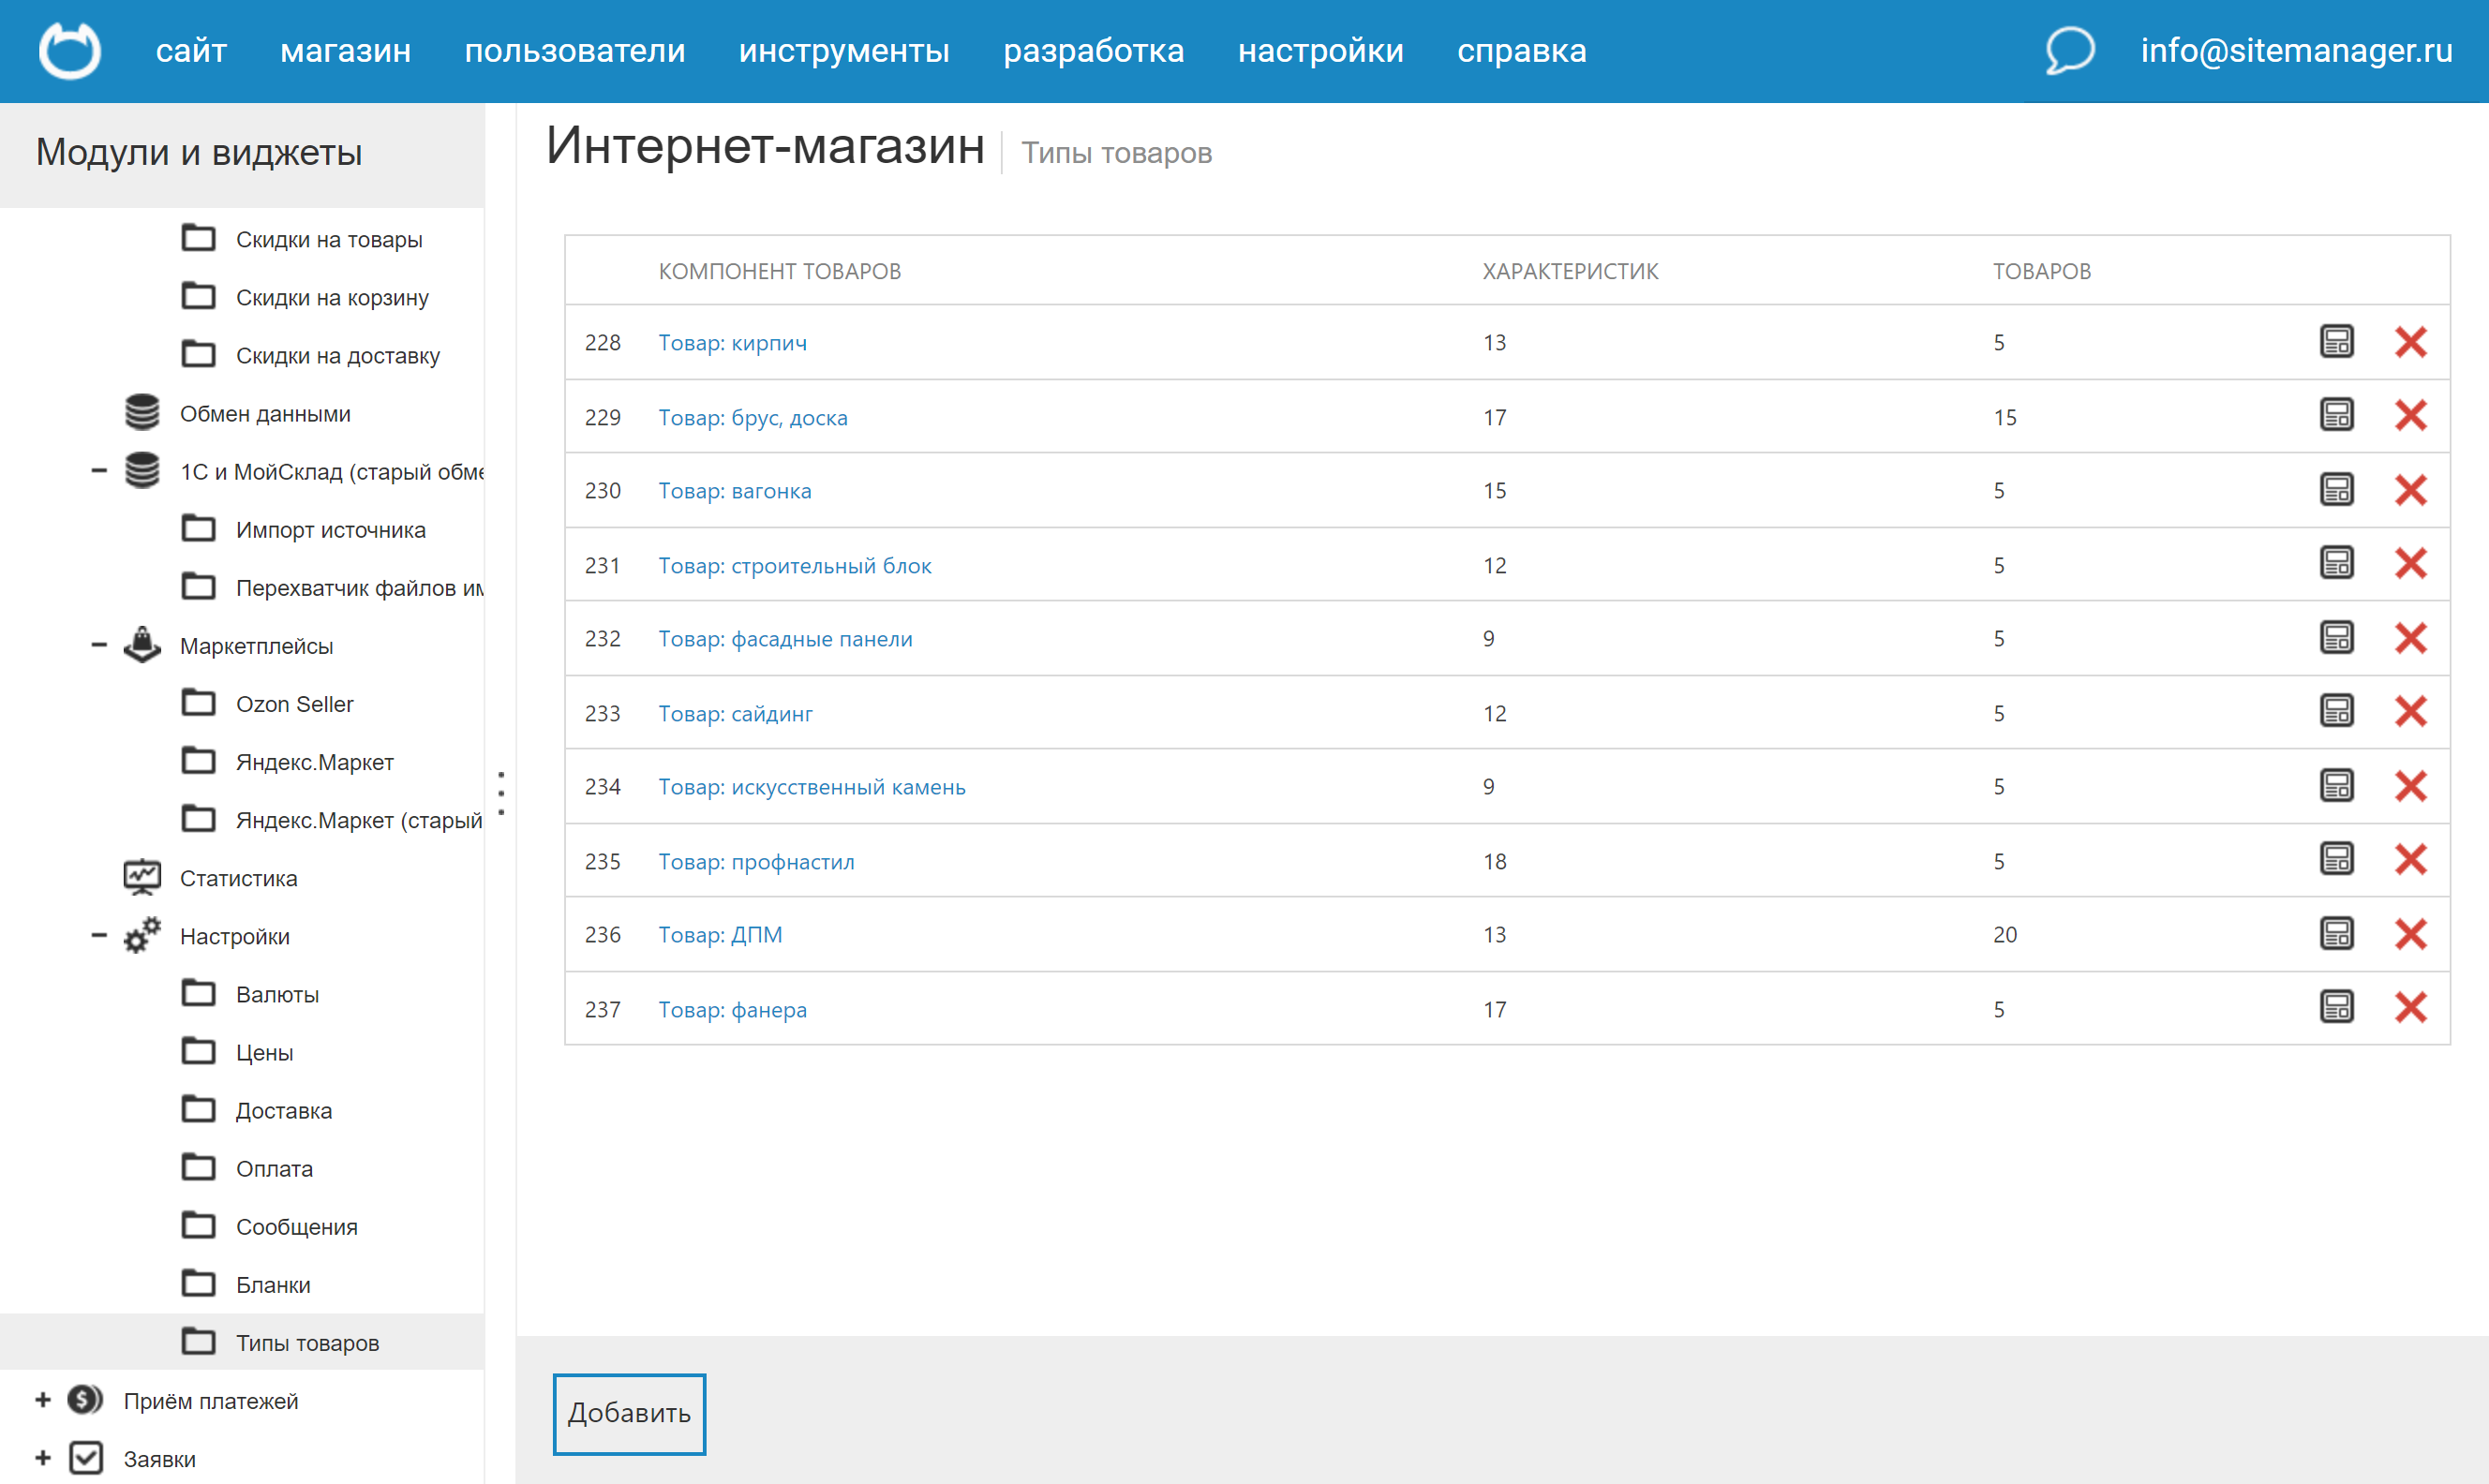Collapse the Маркетплейсы tree node

(98, 645)
